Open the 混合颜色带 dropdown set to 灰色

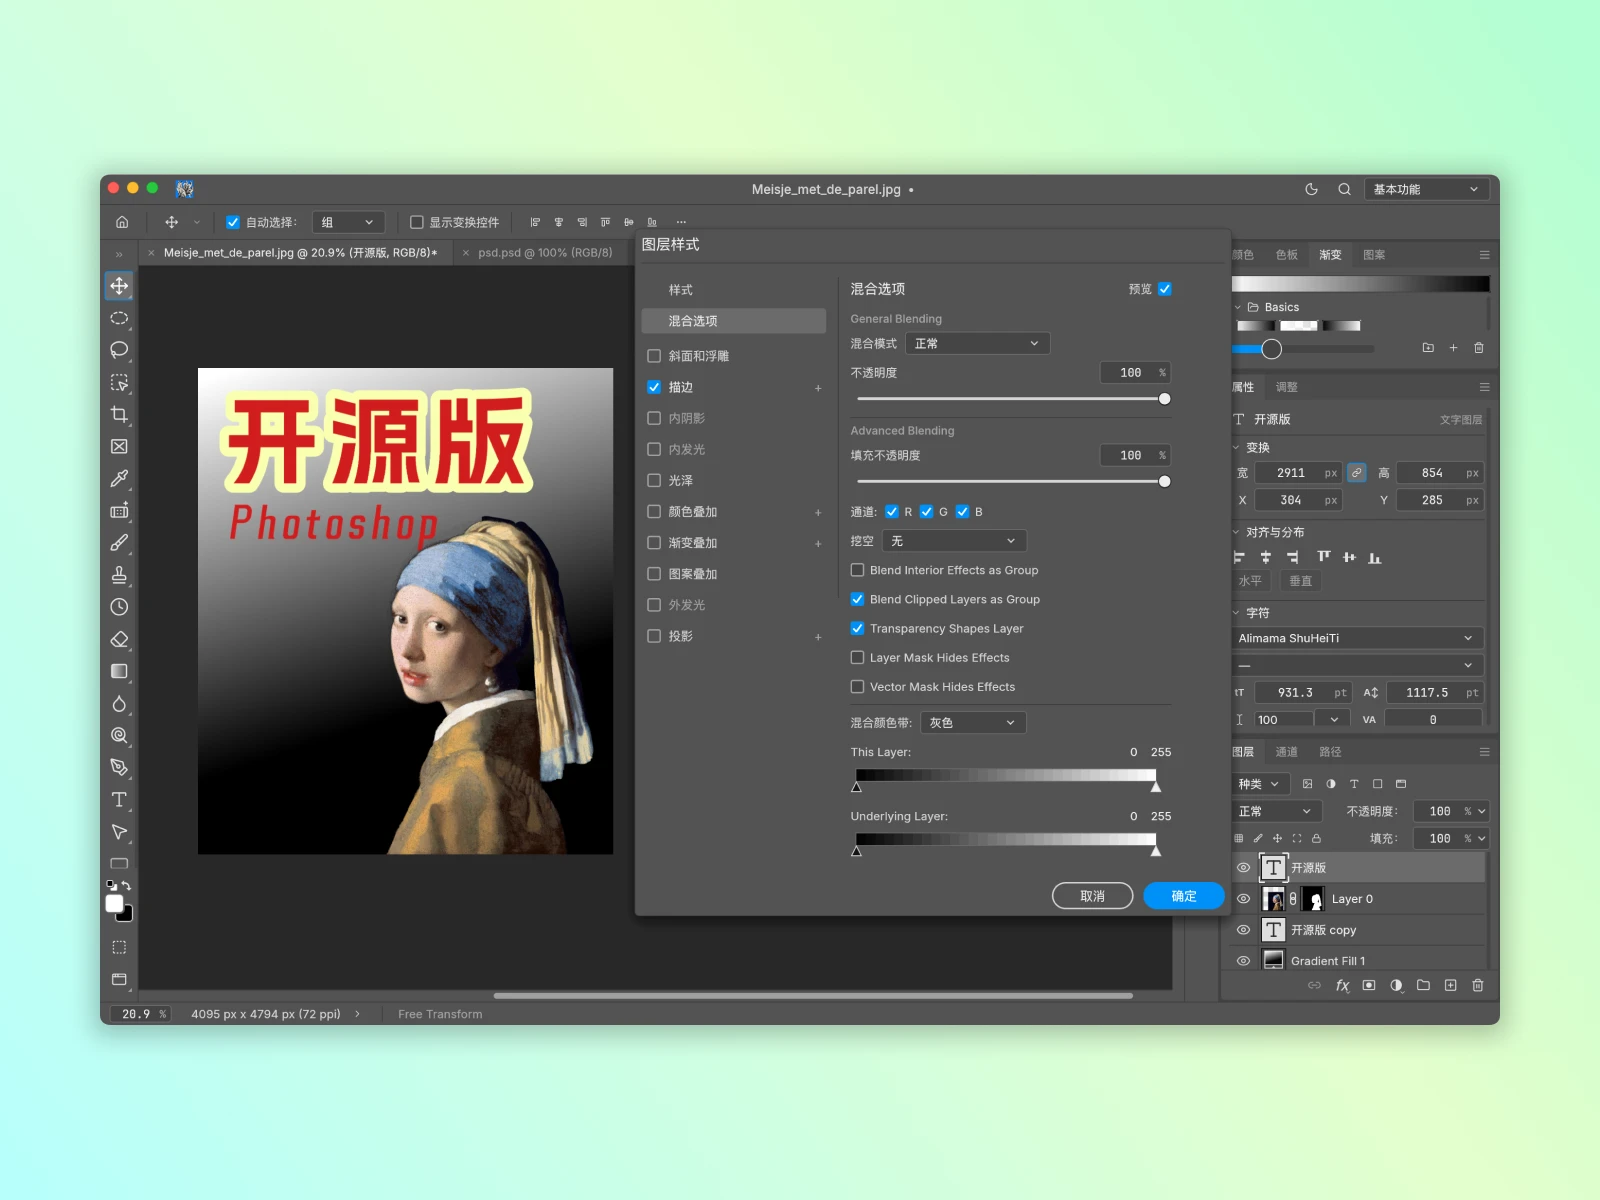point(973,722)
